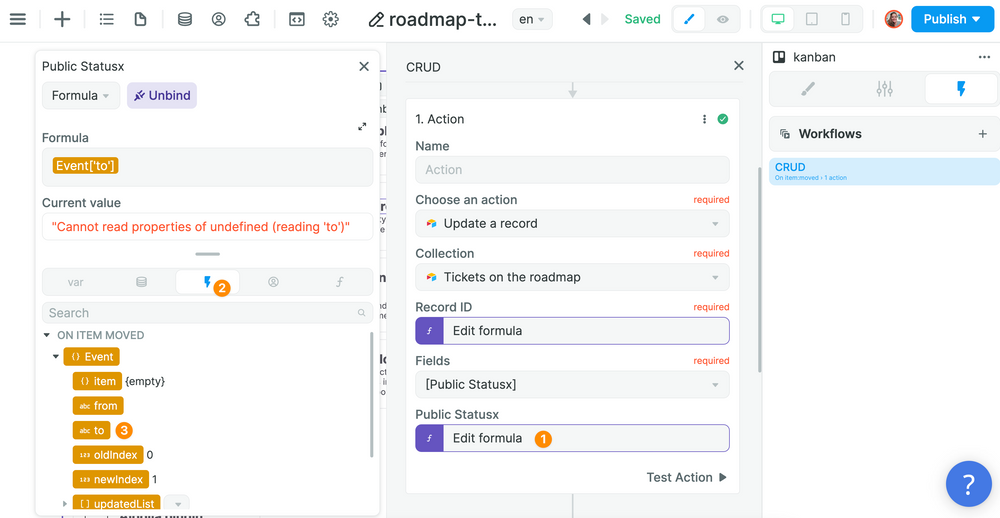This screenshot has width=1000, height=518.
Task: Select desktop viewport mode
Action: (x=778, y=19)
